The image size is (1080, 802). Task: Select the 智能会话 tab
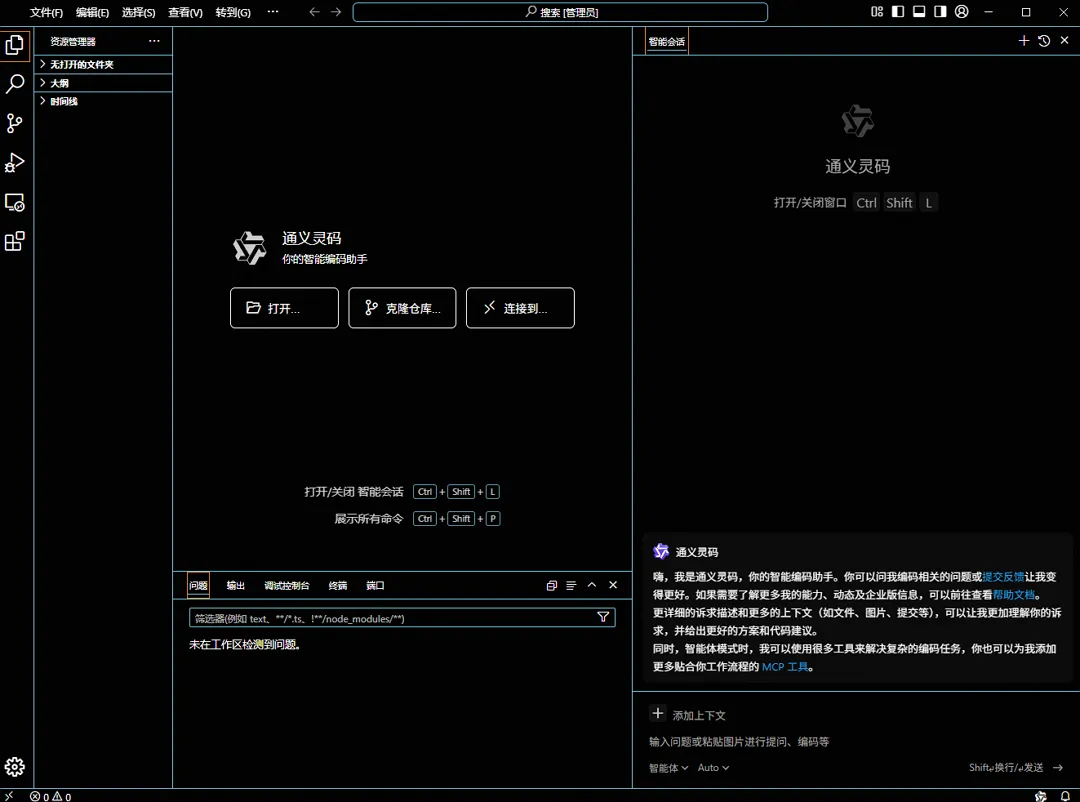click(x=667, y=42)
